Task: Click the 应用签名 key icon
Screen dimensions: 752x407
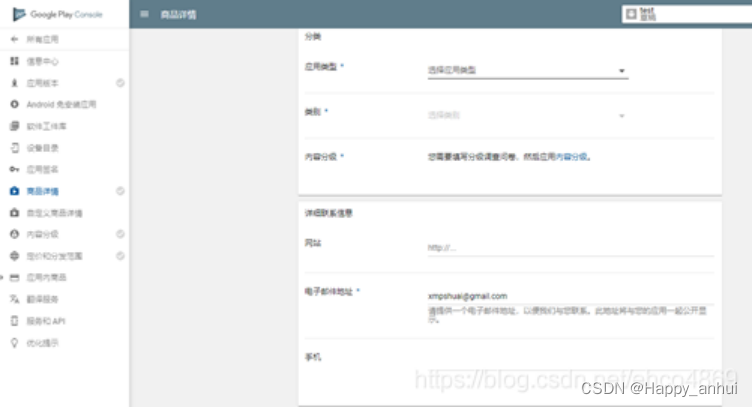Action: click(x=14, y=169)
